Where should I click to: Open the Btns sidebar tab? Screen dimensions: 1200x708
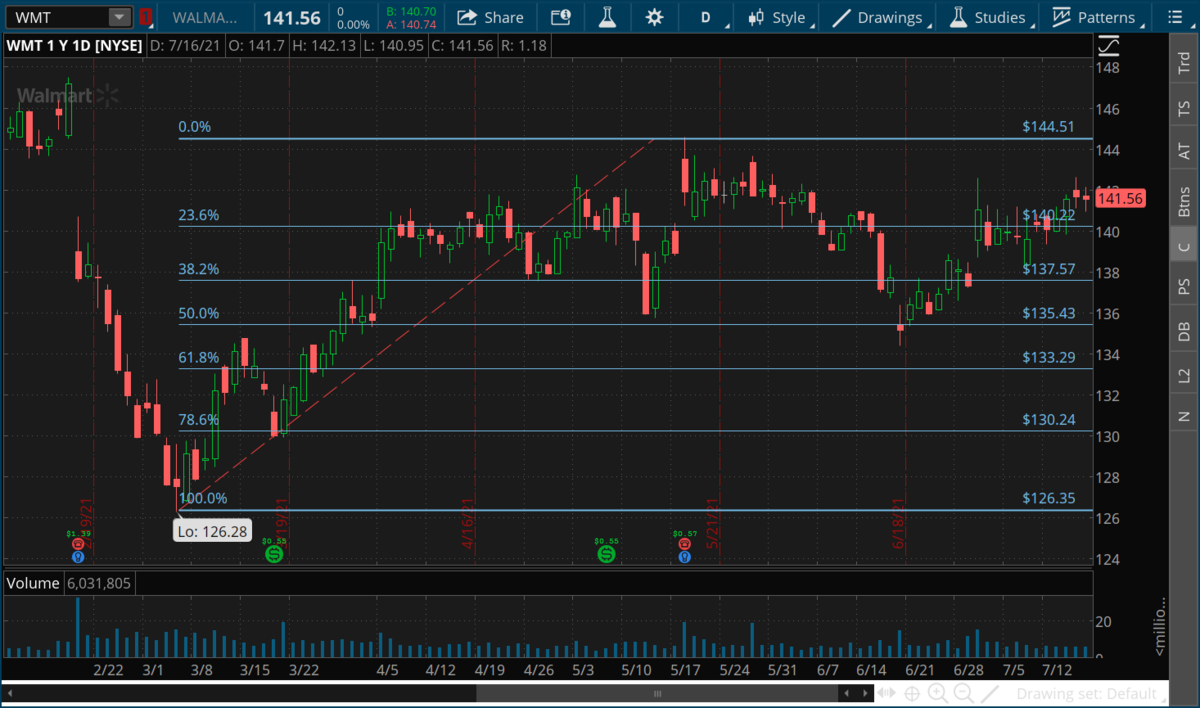1184,201
